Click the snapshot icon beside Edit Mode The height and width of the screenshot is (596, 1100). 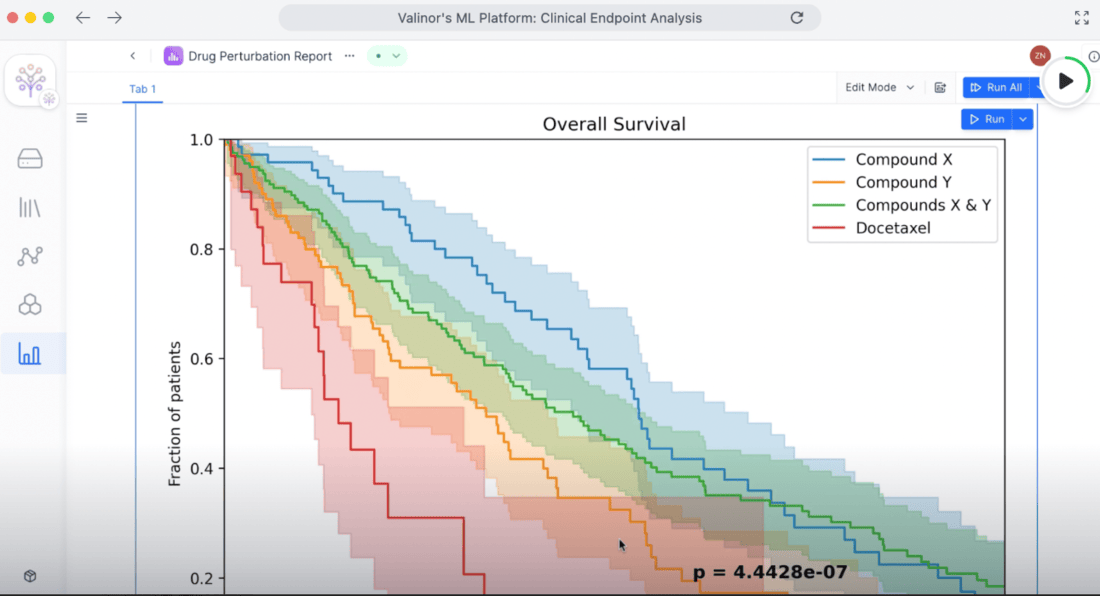(940, 88)
